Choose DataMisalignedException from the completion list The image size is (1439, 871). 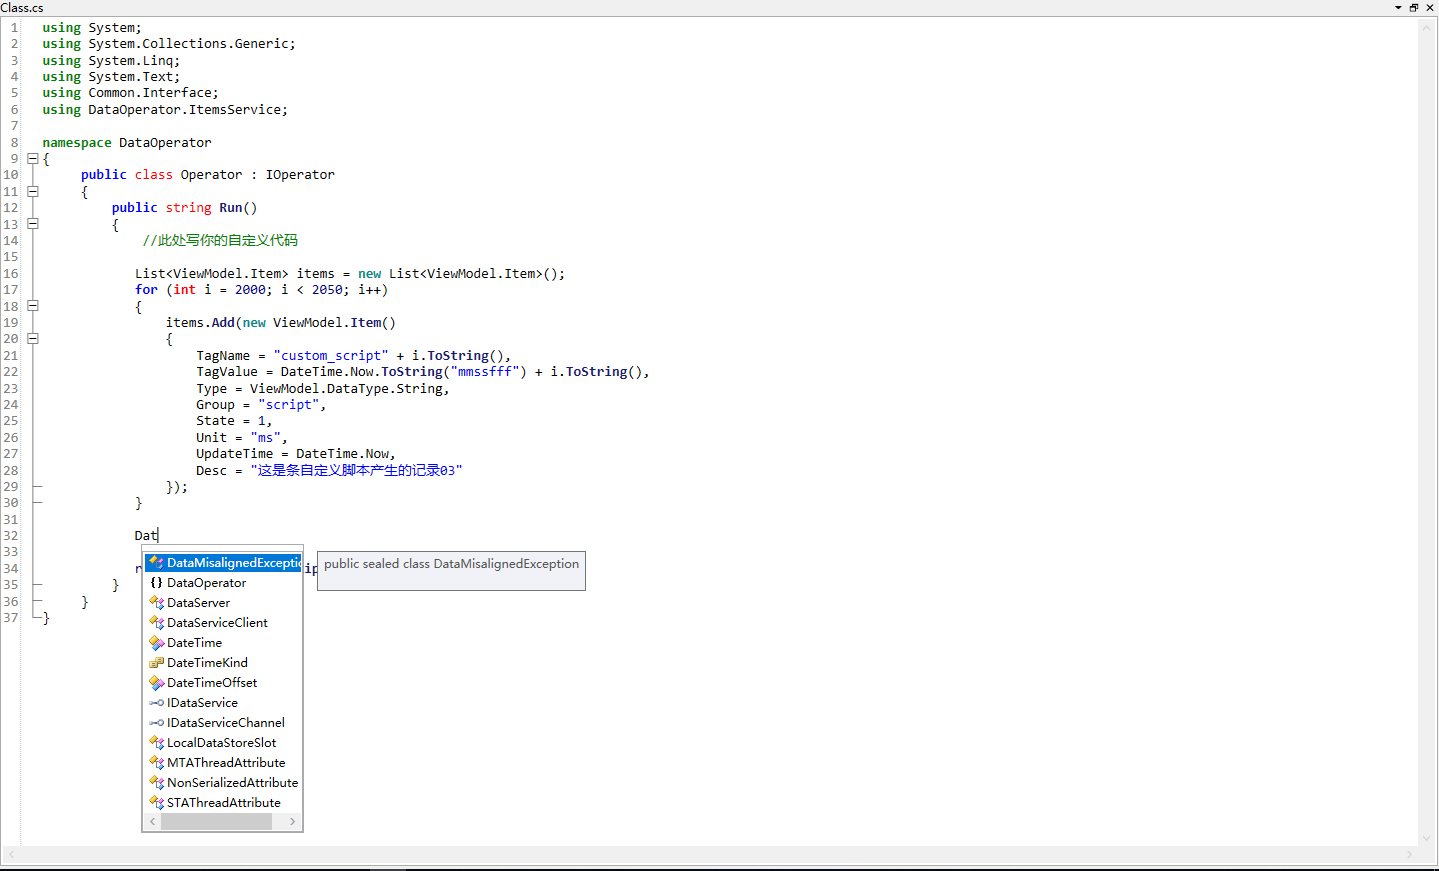tap(223, 563)
